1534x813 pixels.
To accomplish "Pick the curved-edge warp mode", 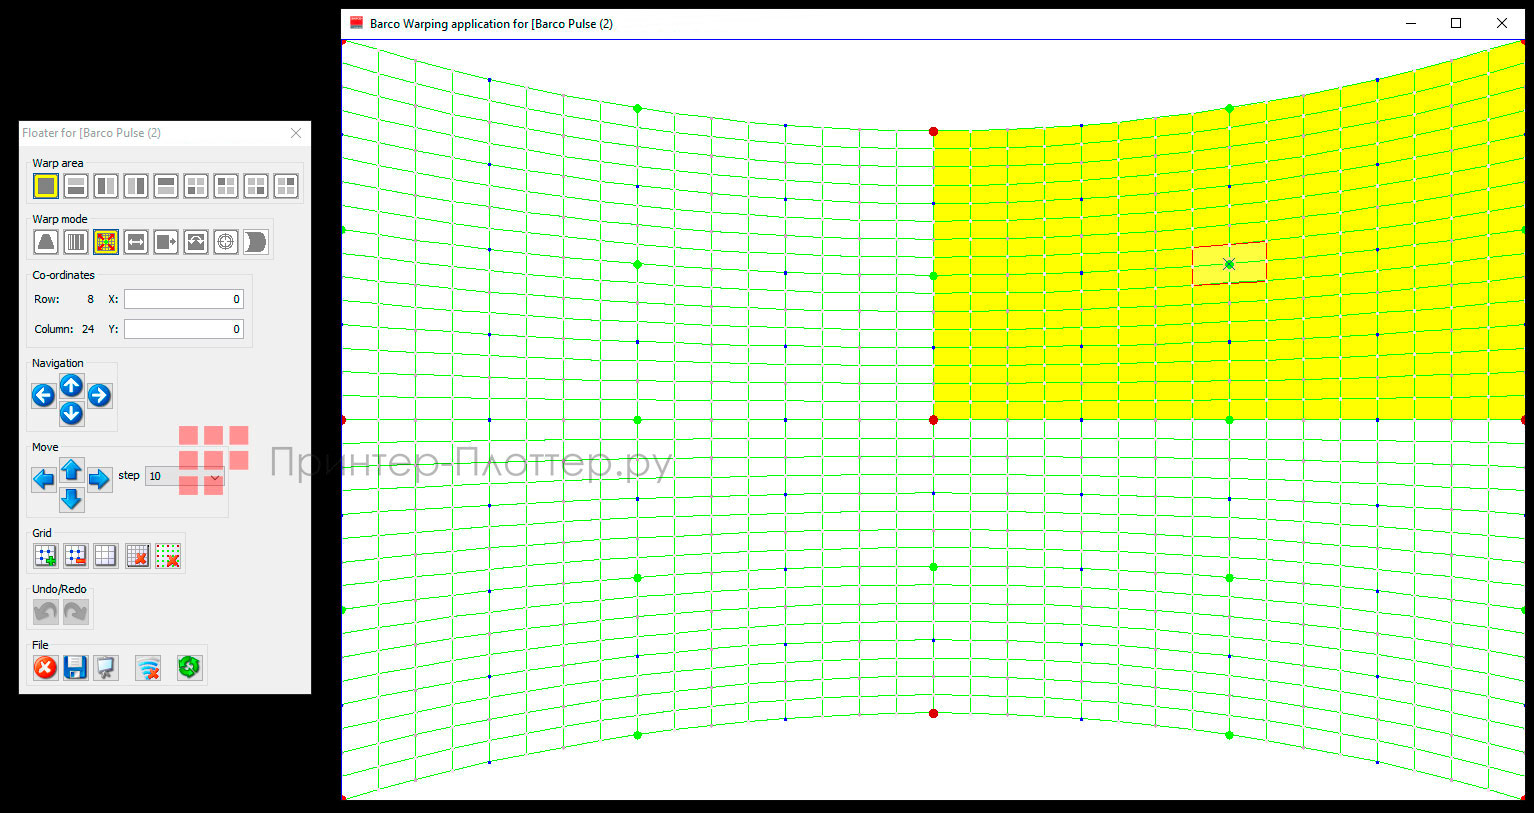I will tap(256, 242).
